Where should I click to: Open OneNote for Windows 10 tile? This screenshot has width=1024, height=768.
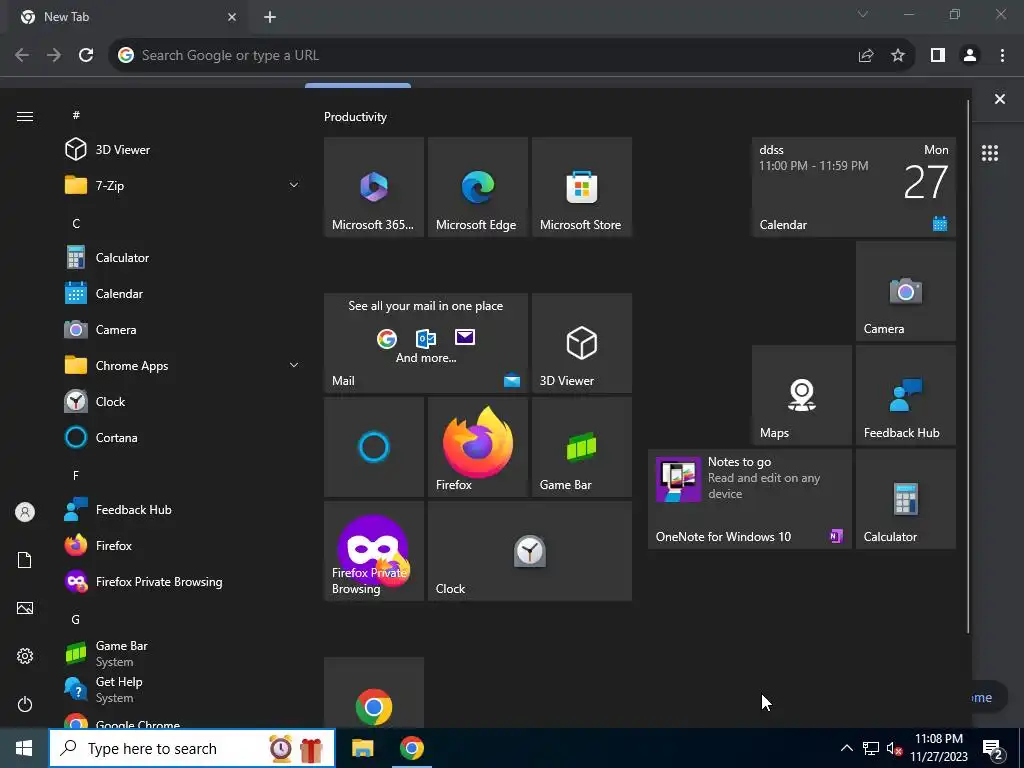[750, 499]
